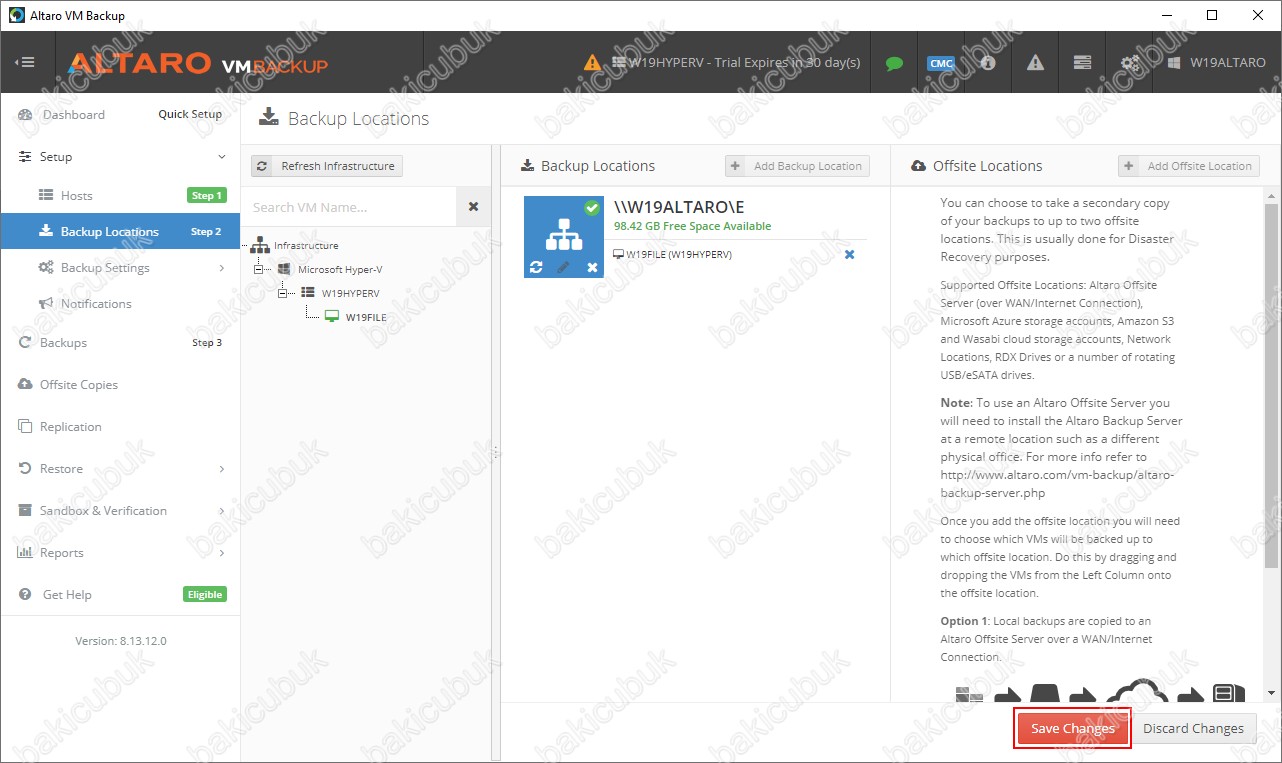This screenshot has width=1282, height=763.
Task: Click the info circle icon in header
Action: click(x=988, y=62)
